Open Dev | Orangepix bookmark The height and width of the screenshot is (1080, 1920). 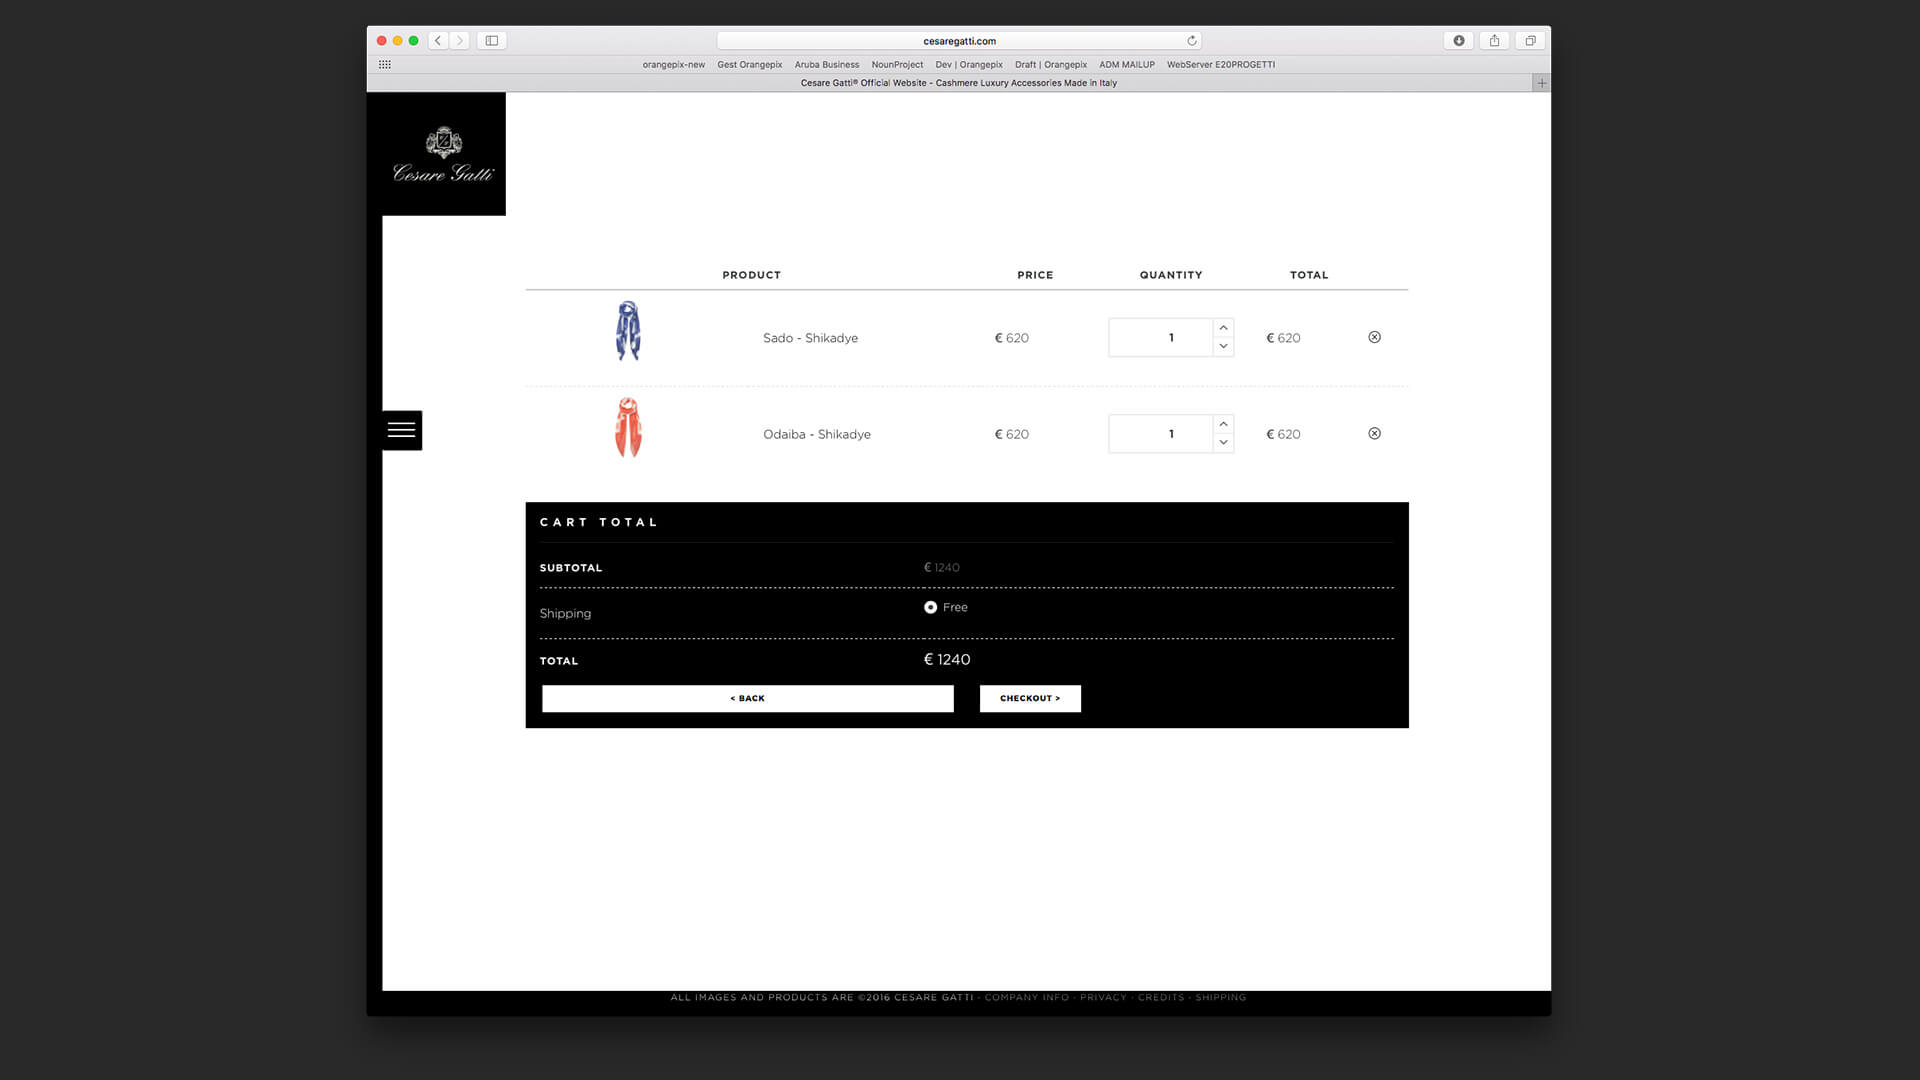click(969, 65)
